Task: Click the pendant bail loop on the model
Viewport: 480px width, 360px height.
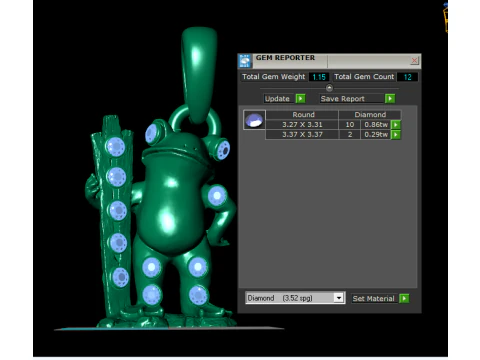Action: point(199,75)
